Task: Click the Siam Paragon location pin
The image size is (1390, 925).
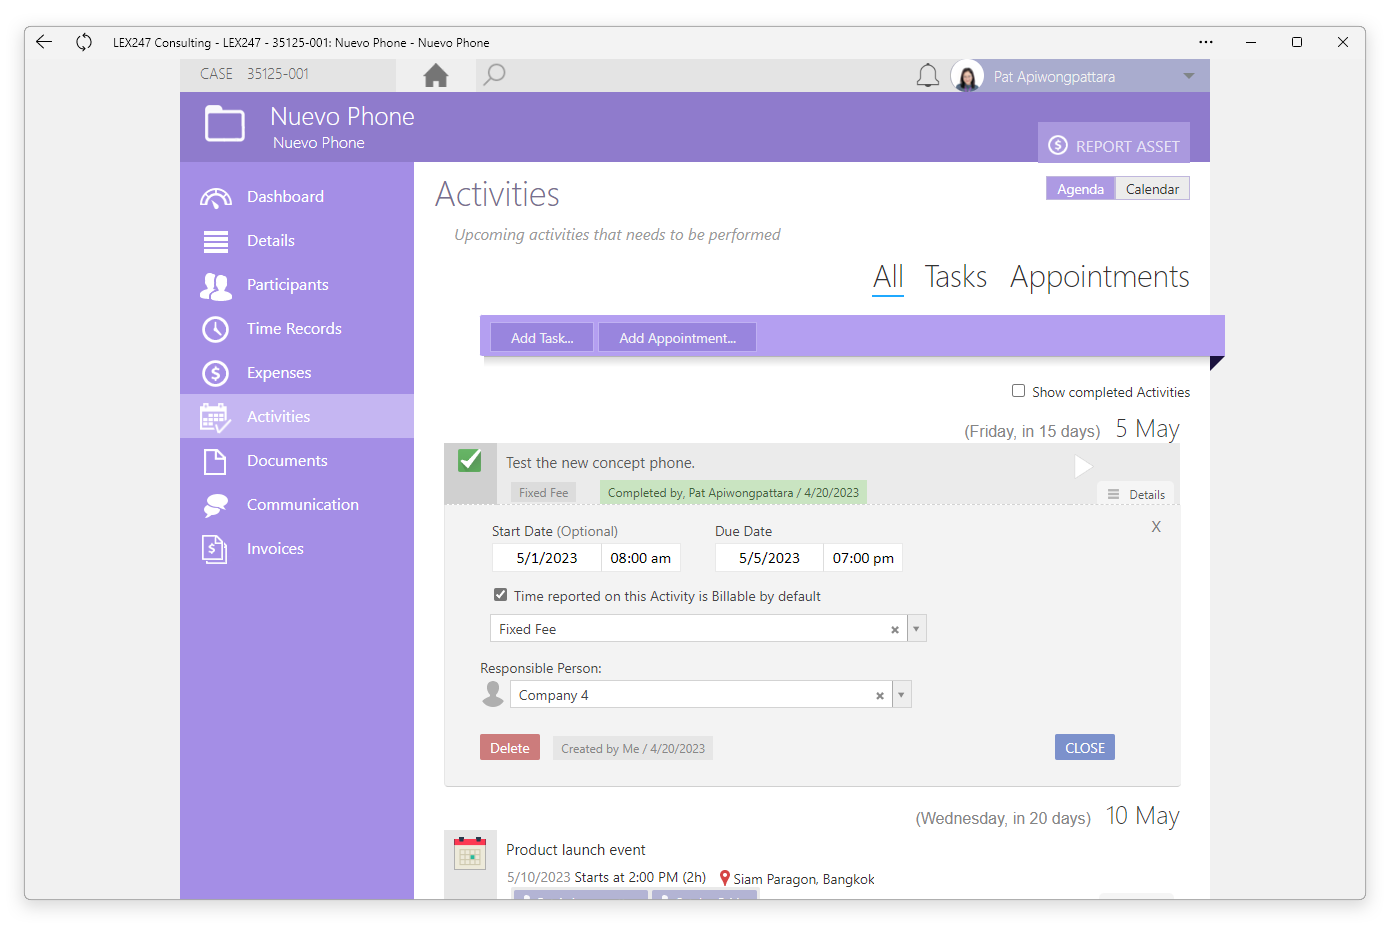Action: pos(725,878)
